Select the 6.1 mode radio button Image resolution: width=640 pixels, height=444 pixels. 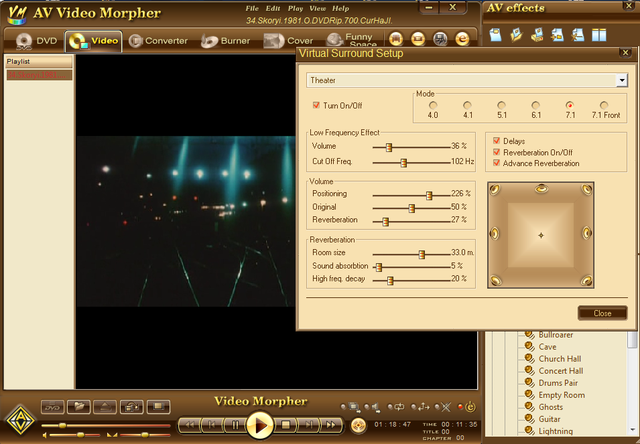[536, 105]
